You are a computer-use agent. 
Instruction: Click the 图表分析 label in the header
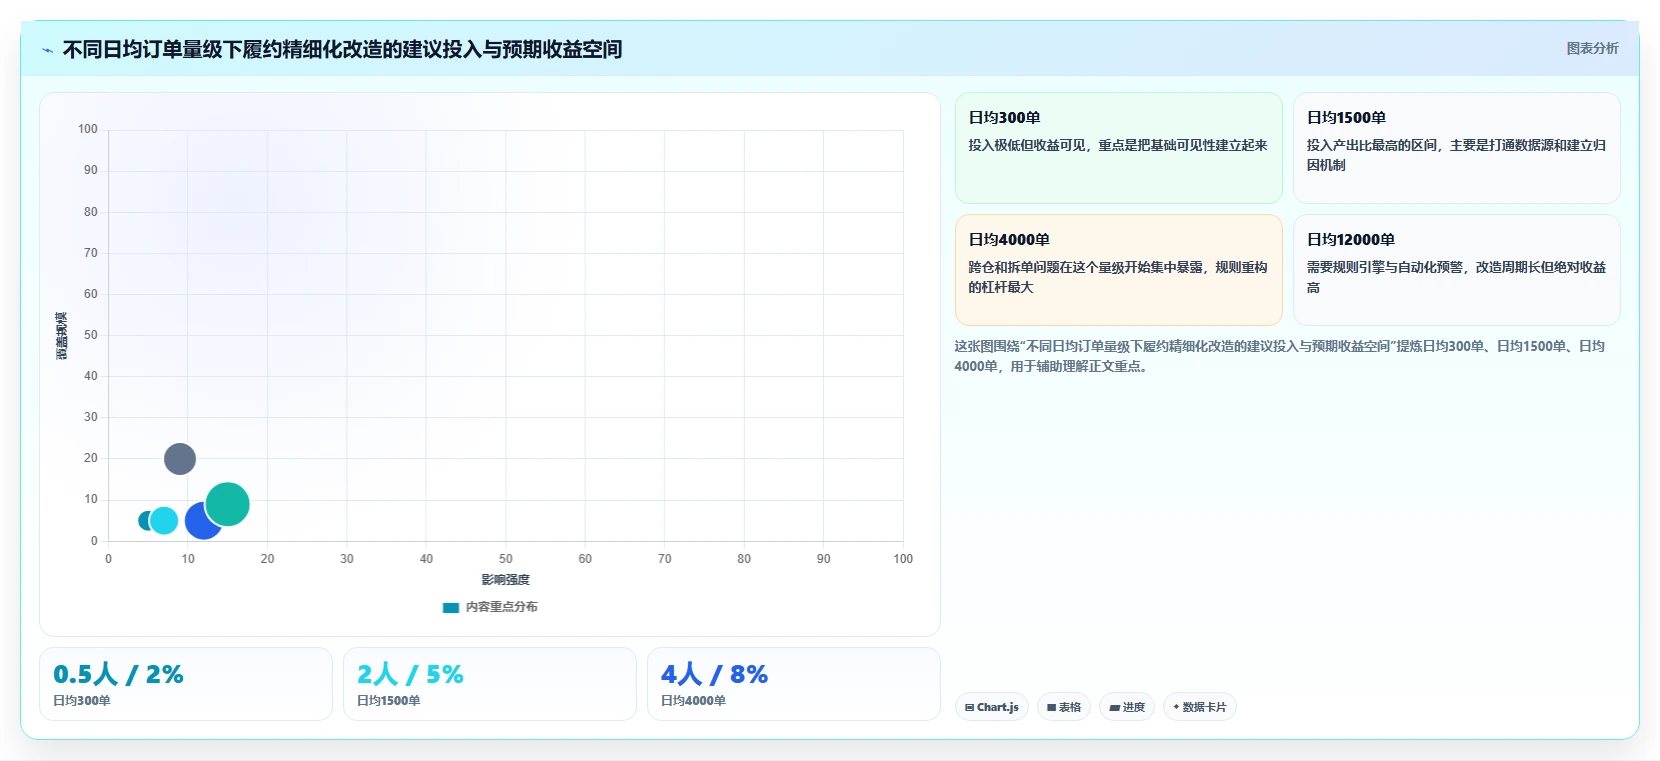tap(1592, 48)
